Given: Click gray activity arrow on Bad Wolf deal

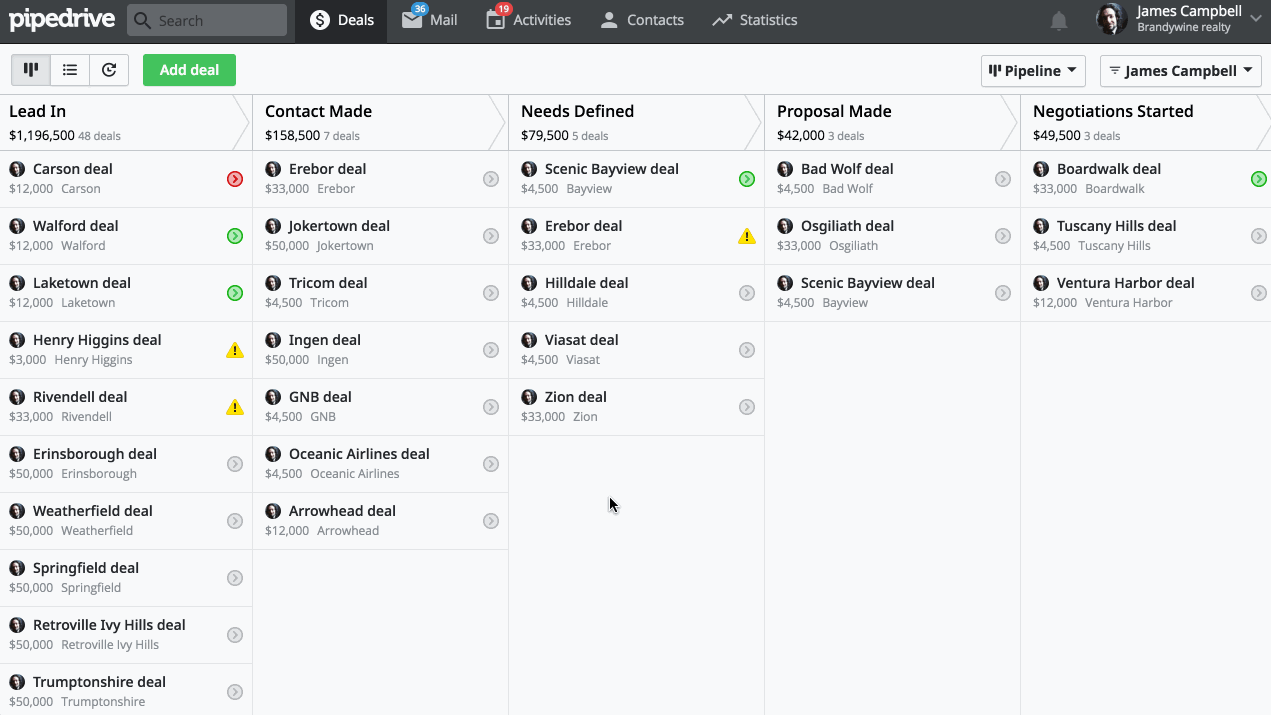Looking at the screenshot, I should [1003, 179].
